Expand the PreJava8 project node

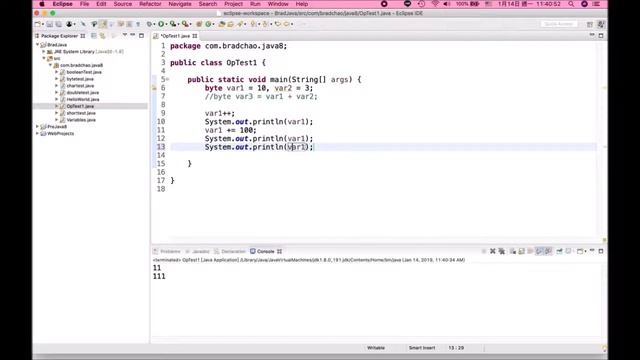click(x=38, y=127)
